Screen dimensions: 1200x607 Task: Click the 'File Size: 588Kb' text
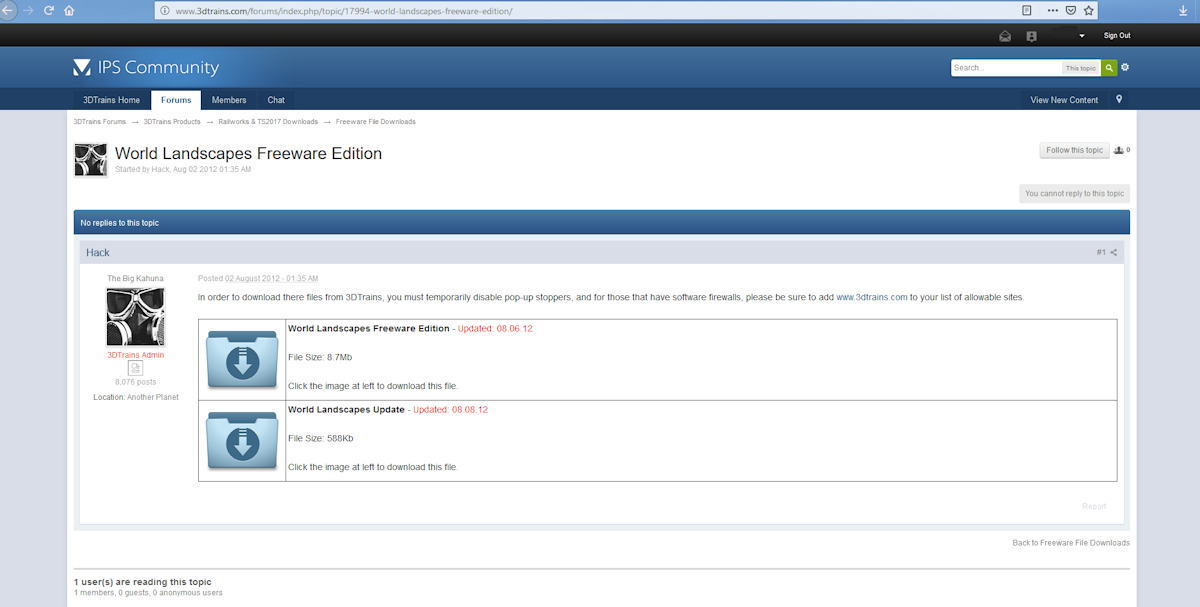(x=321, y=438)
